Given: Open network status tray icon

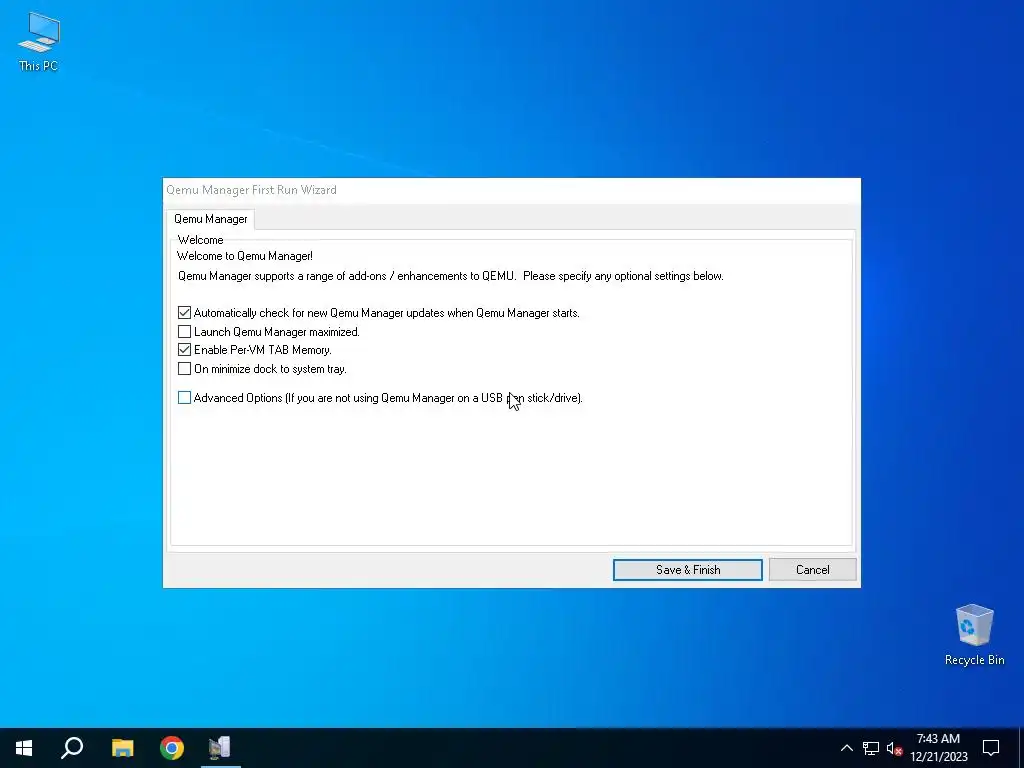Looking at the screenshot, I should click(x=871, y=748).
